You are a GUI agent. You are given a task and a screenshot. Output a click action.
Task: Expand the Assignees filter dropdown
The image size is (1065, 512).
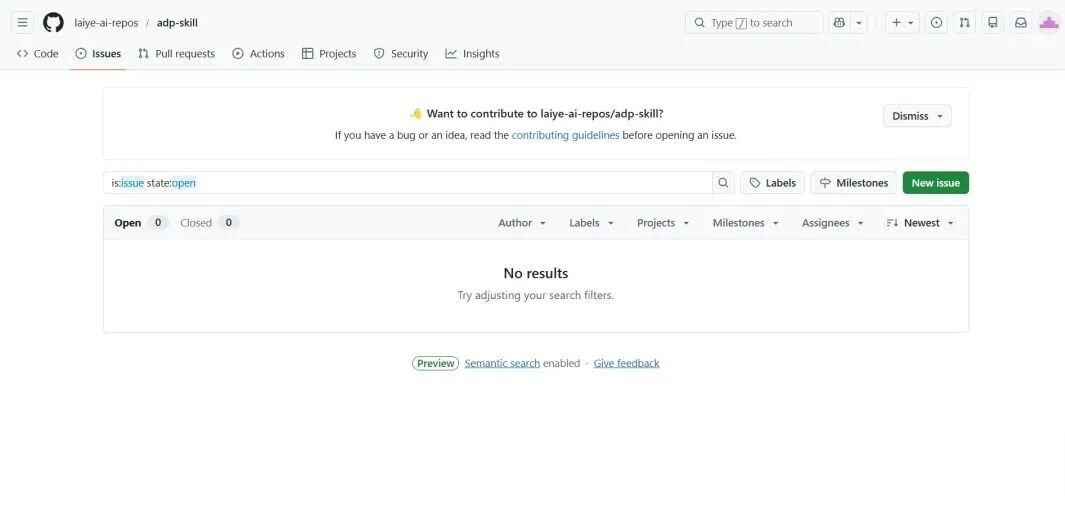tap(832, 223)
